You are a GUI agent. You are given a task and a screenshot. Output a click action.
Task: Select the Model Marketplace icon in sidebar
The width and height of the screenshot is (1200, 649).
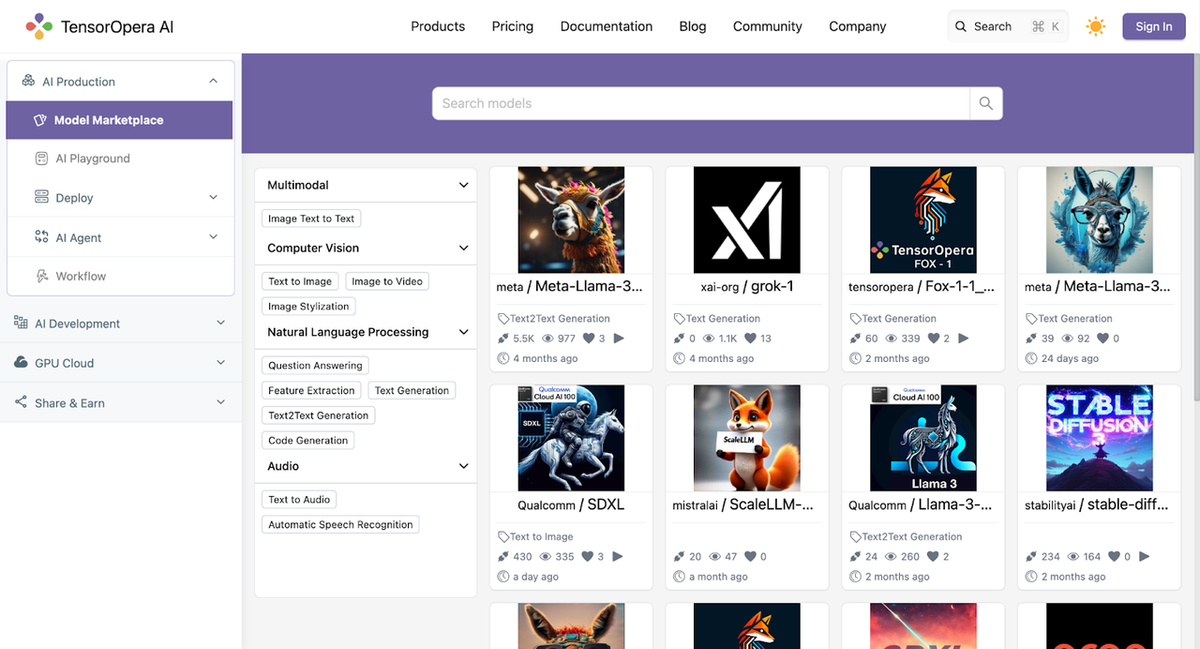click(41, 120)
